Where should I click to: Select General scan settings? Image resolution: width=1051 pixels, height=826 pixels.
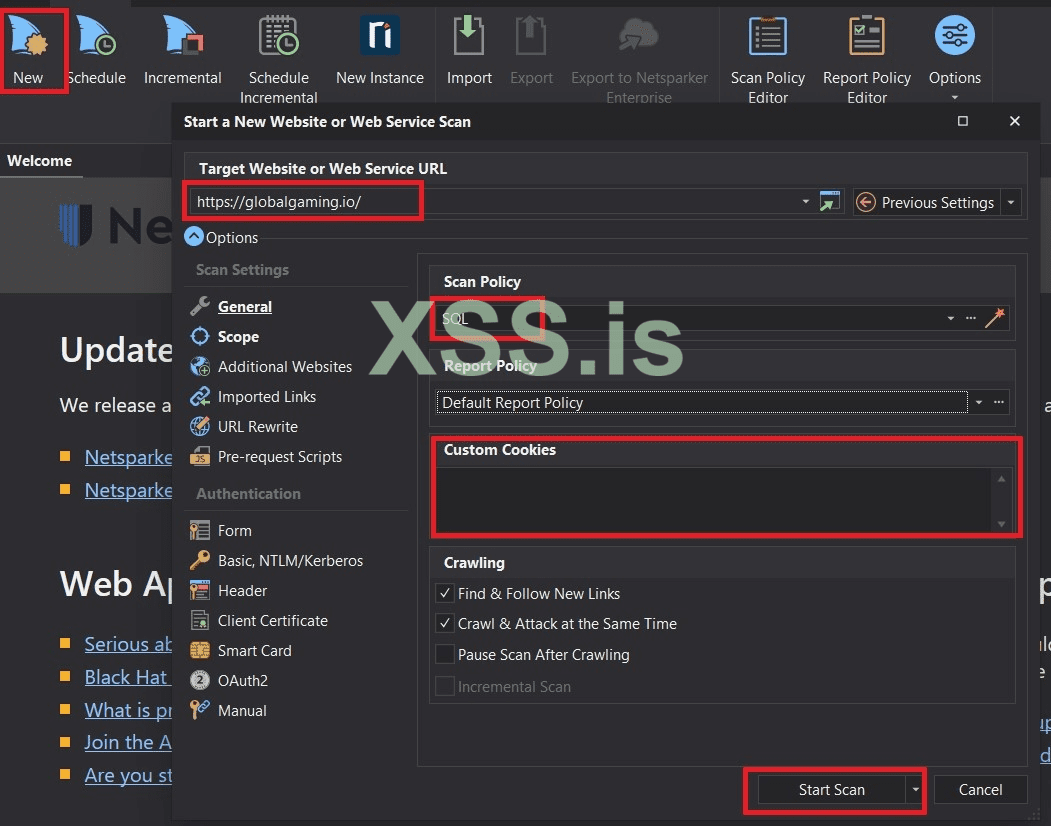245,306
